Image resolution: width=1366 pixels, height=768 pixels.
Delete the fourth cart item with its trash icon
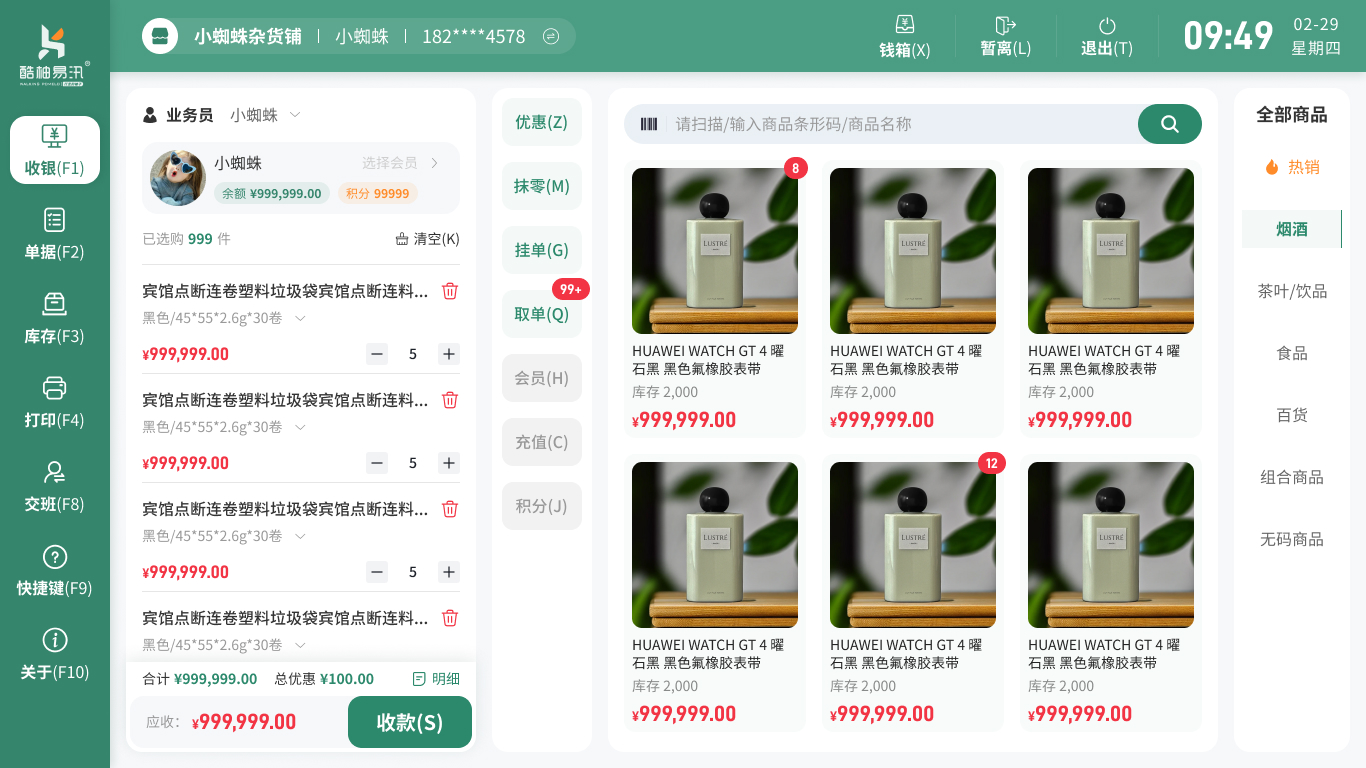click(450, 618)
